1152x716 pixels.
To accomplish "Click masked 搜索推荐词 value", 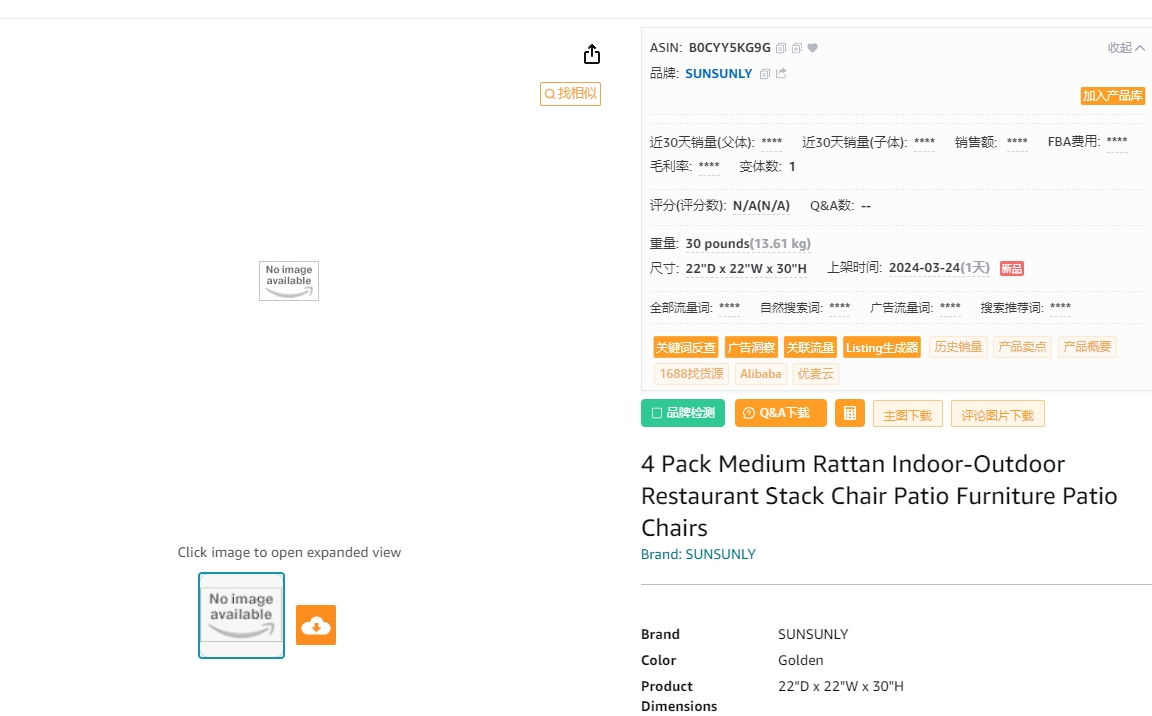I will (1060, 308).
